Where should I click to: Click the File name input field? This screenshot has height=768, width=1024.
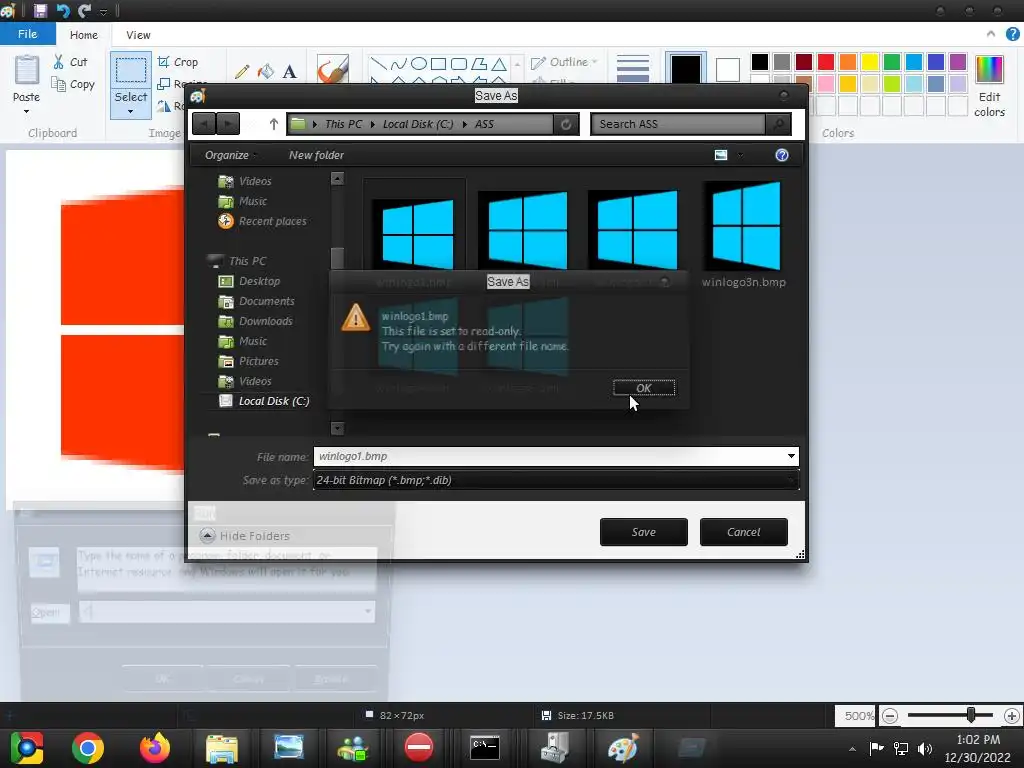pos(550,456)
